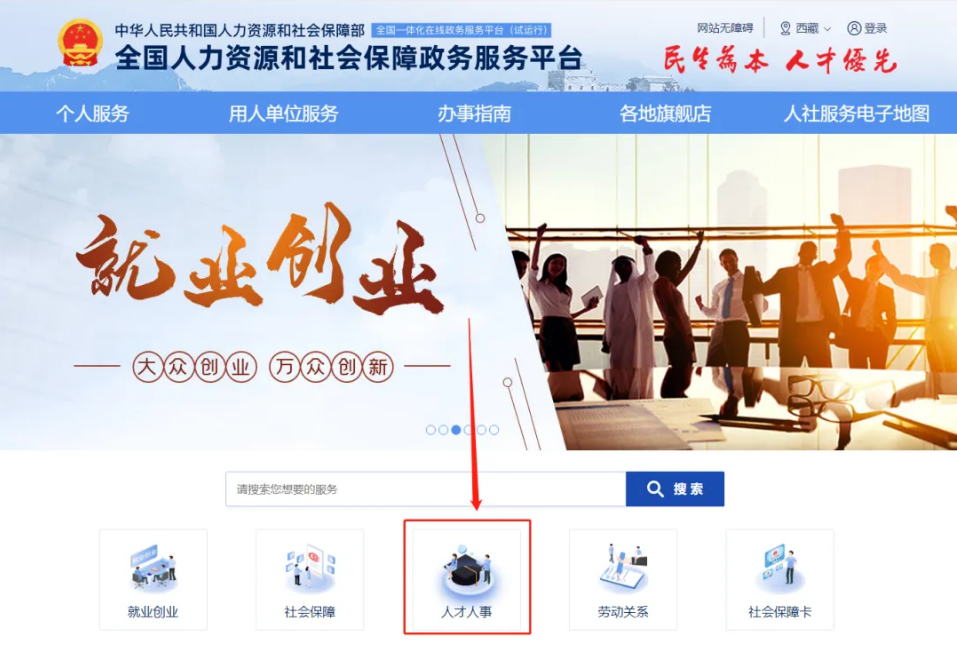The width and height of the screenshot is (957, 653).
Task: Open the highlighted 人才人事 service icon
Action: coord(467,579)
